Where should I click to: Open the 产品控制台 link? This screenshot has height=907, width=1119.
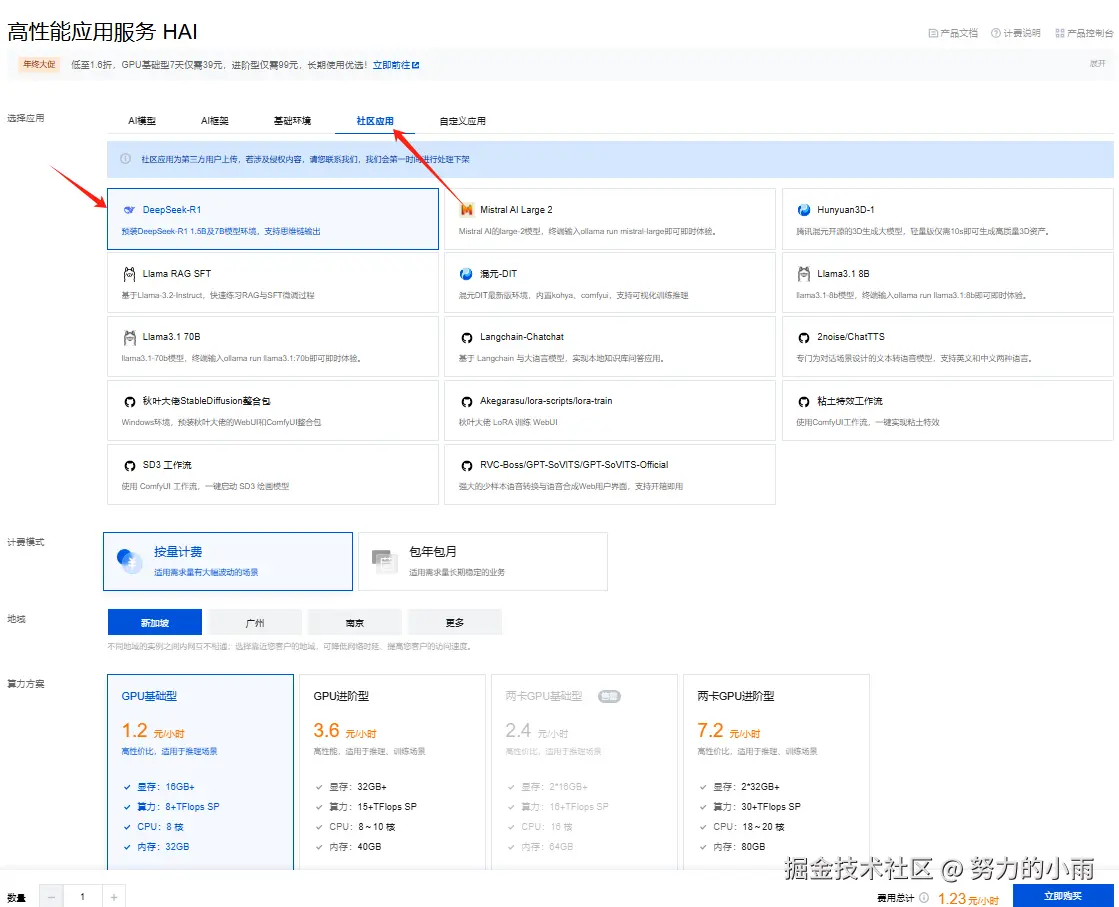1084,34
